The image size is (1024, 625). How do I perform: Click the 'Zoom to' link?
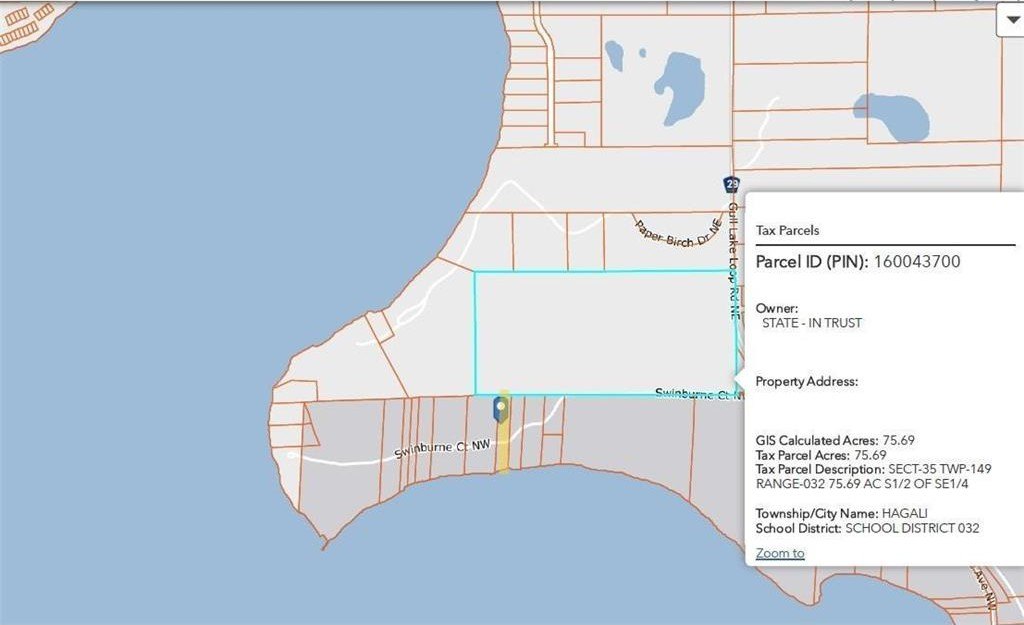780,553
